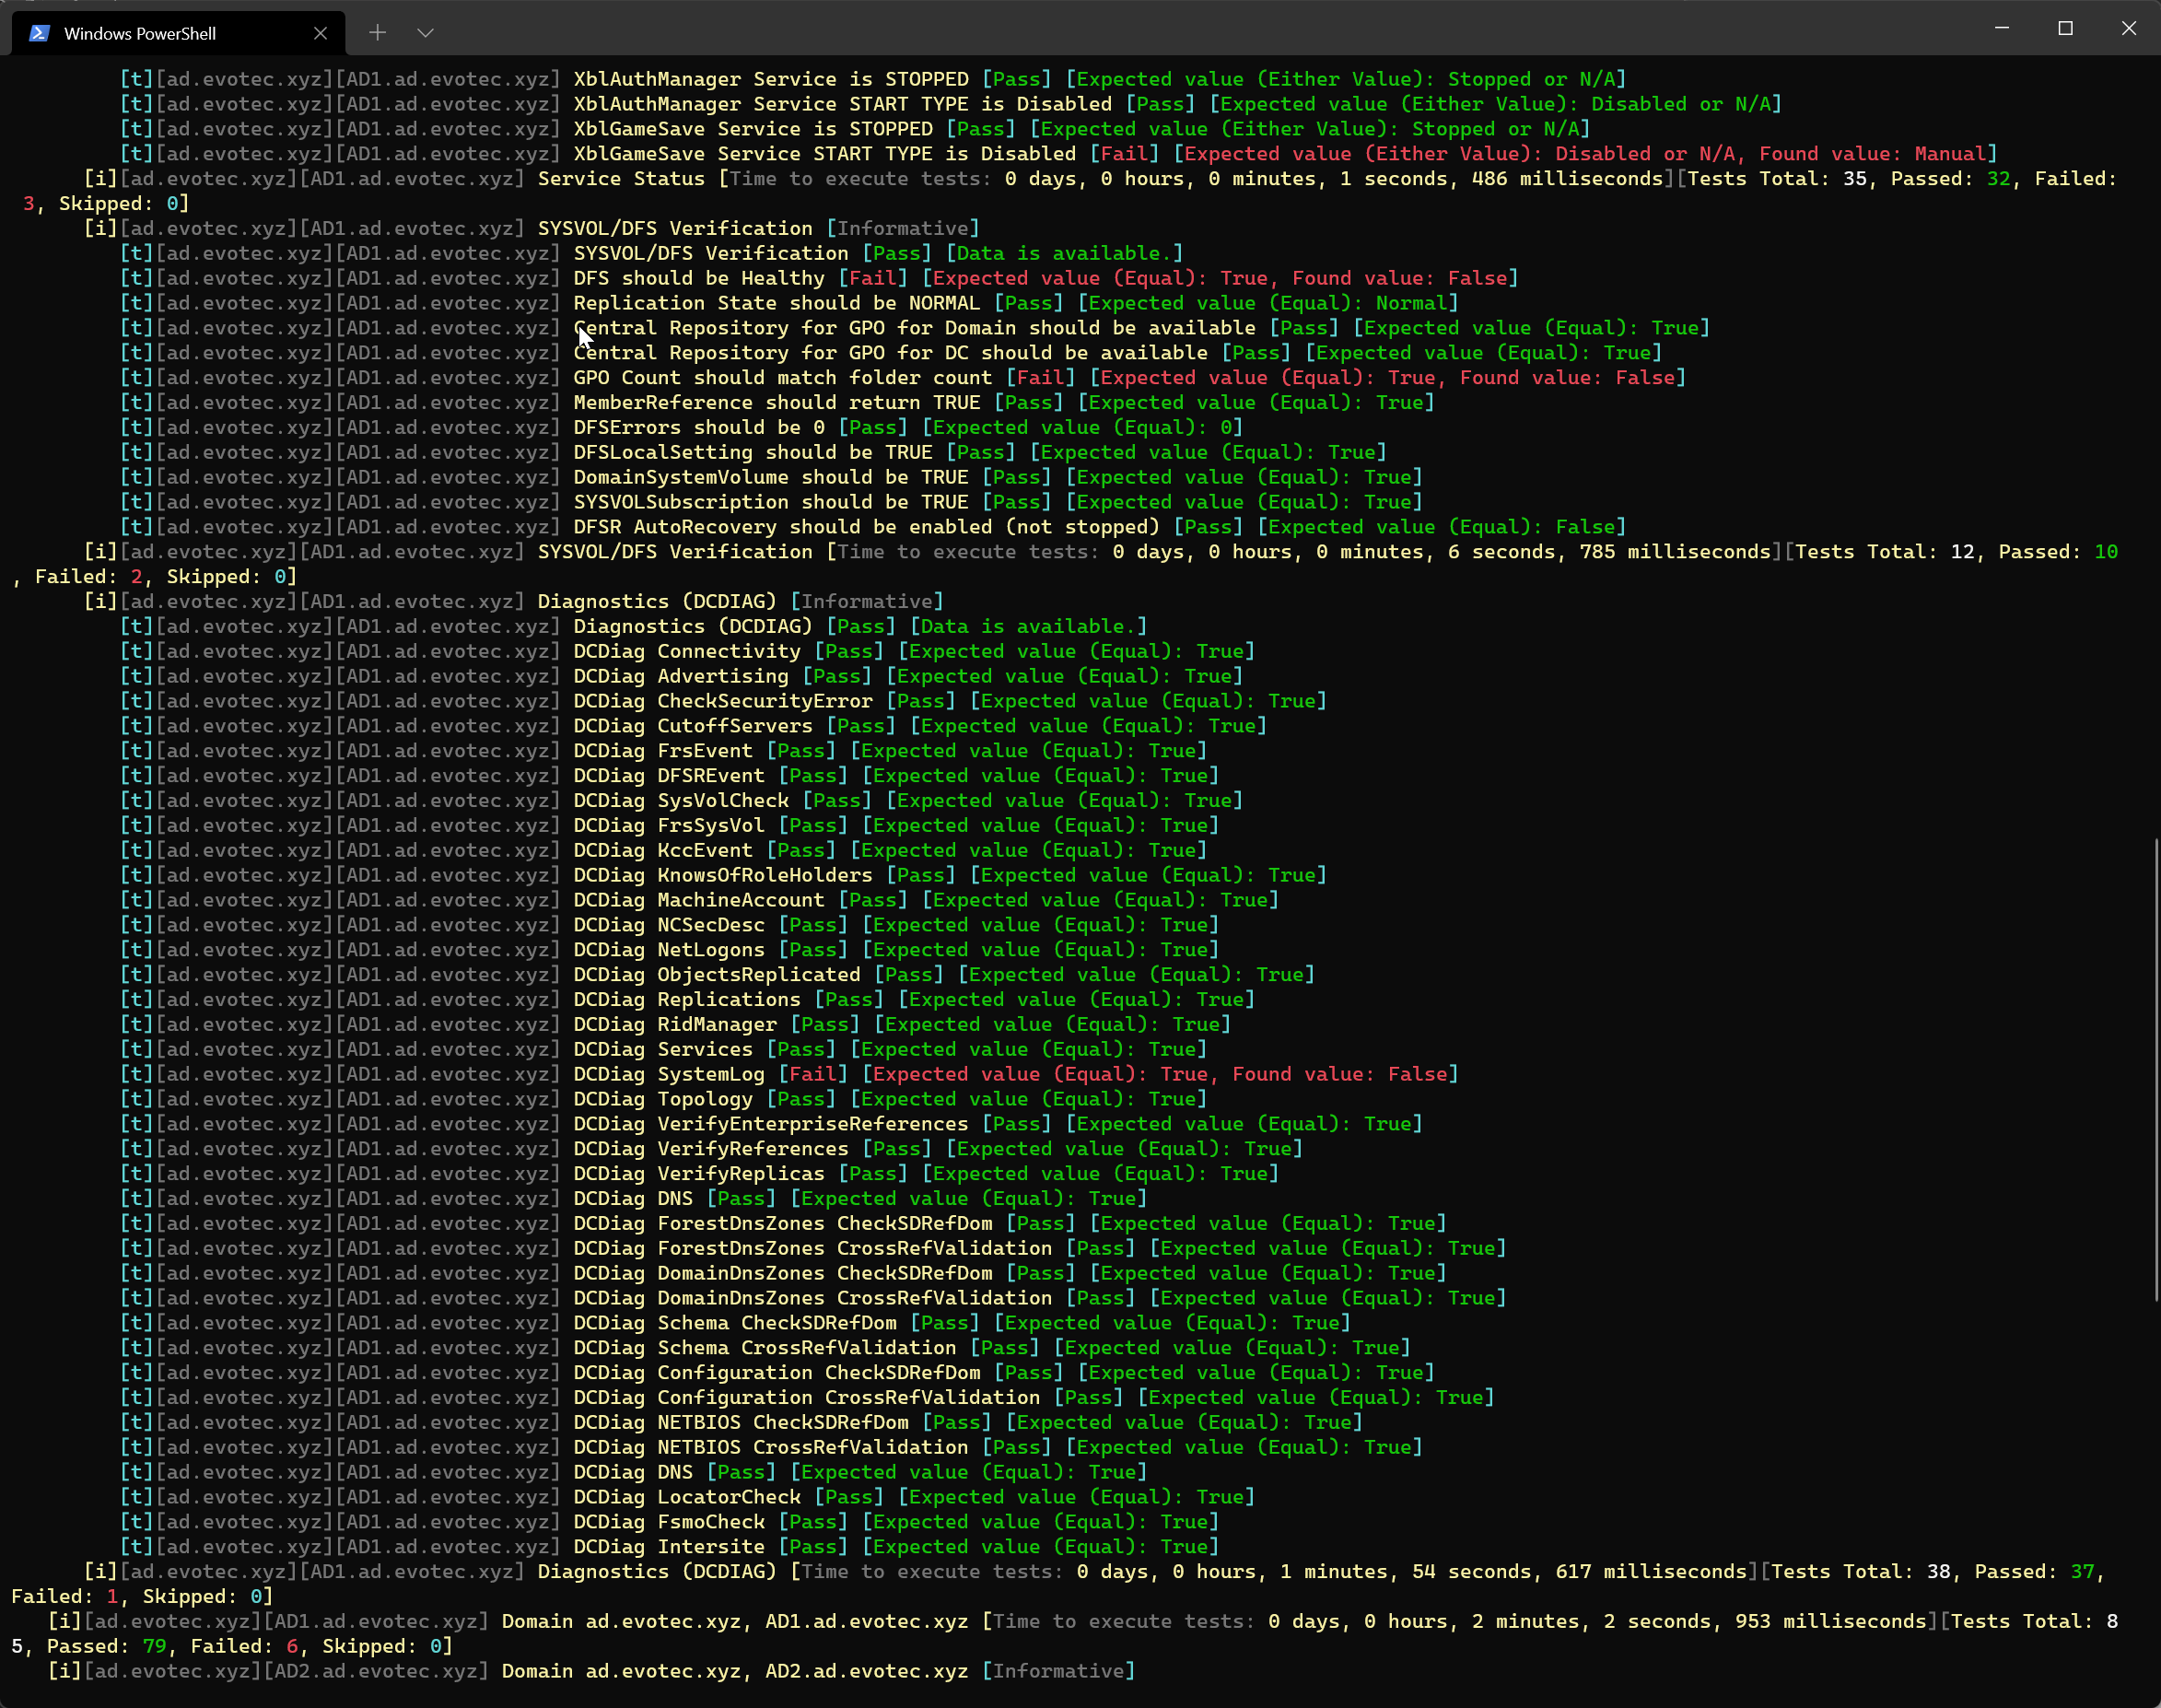Screen dimensions: 2161x1708
Task: Close the Windows PowerShell tab
Action: pyautogui.click(x=320, y=32)
